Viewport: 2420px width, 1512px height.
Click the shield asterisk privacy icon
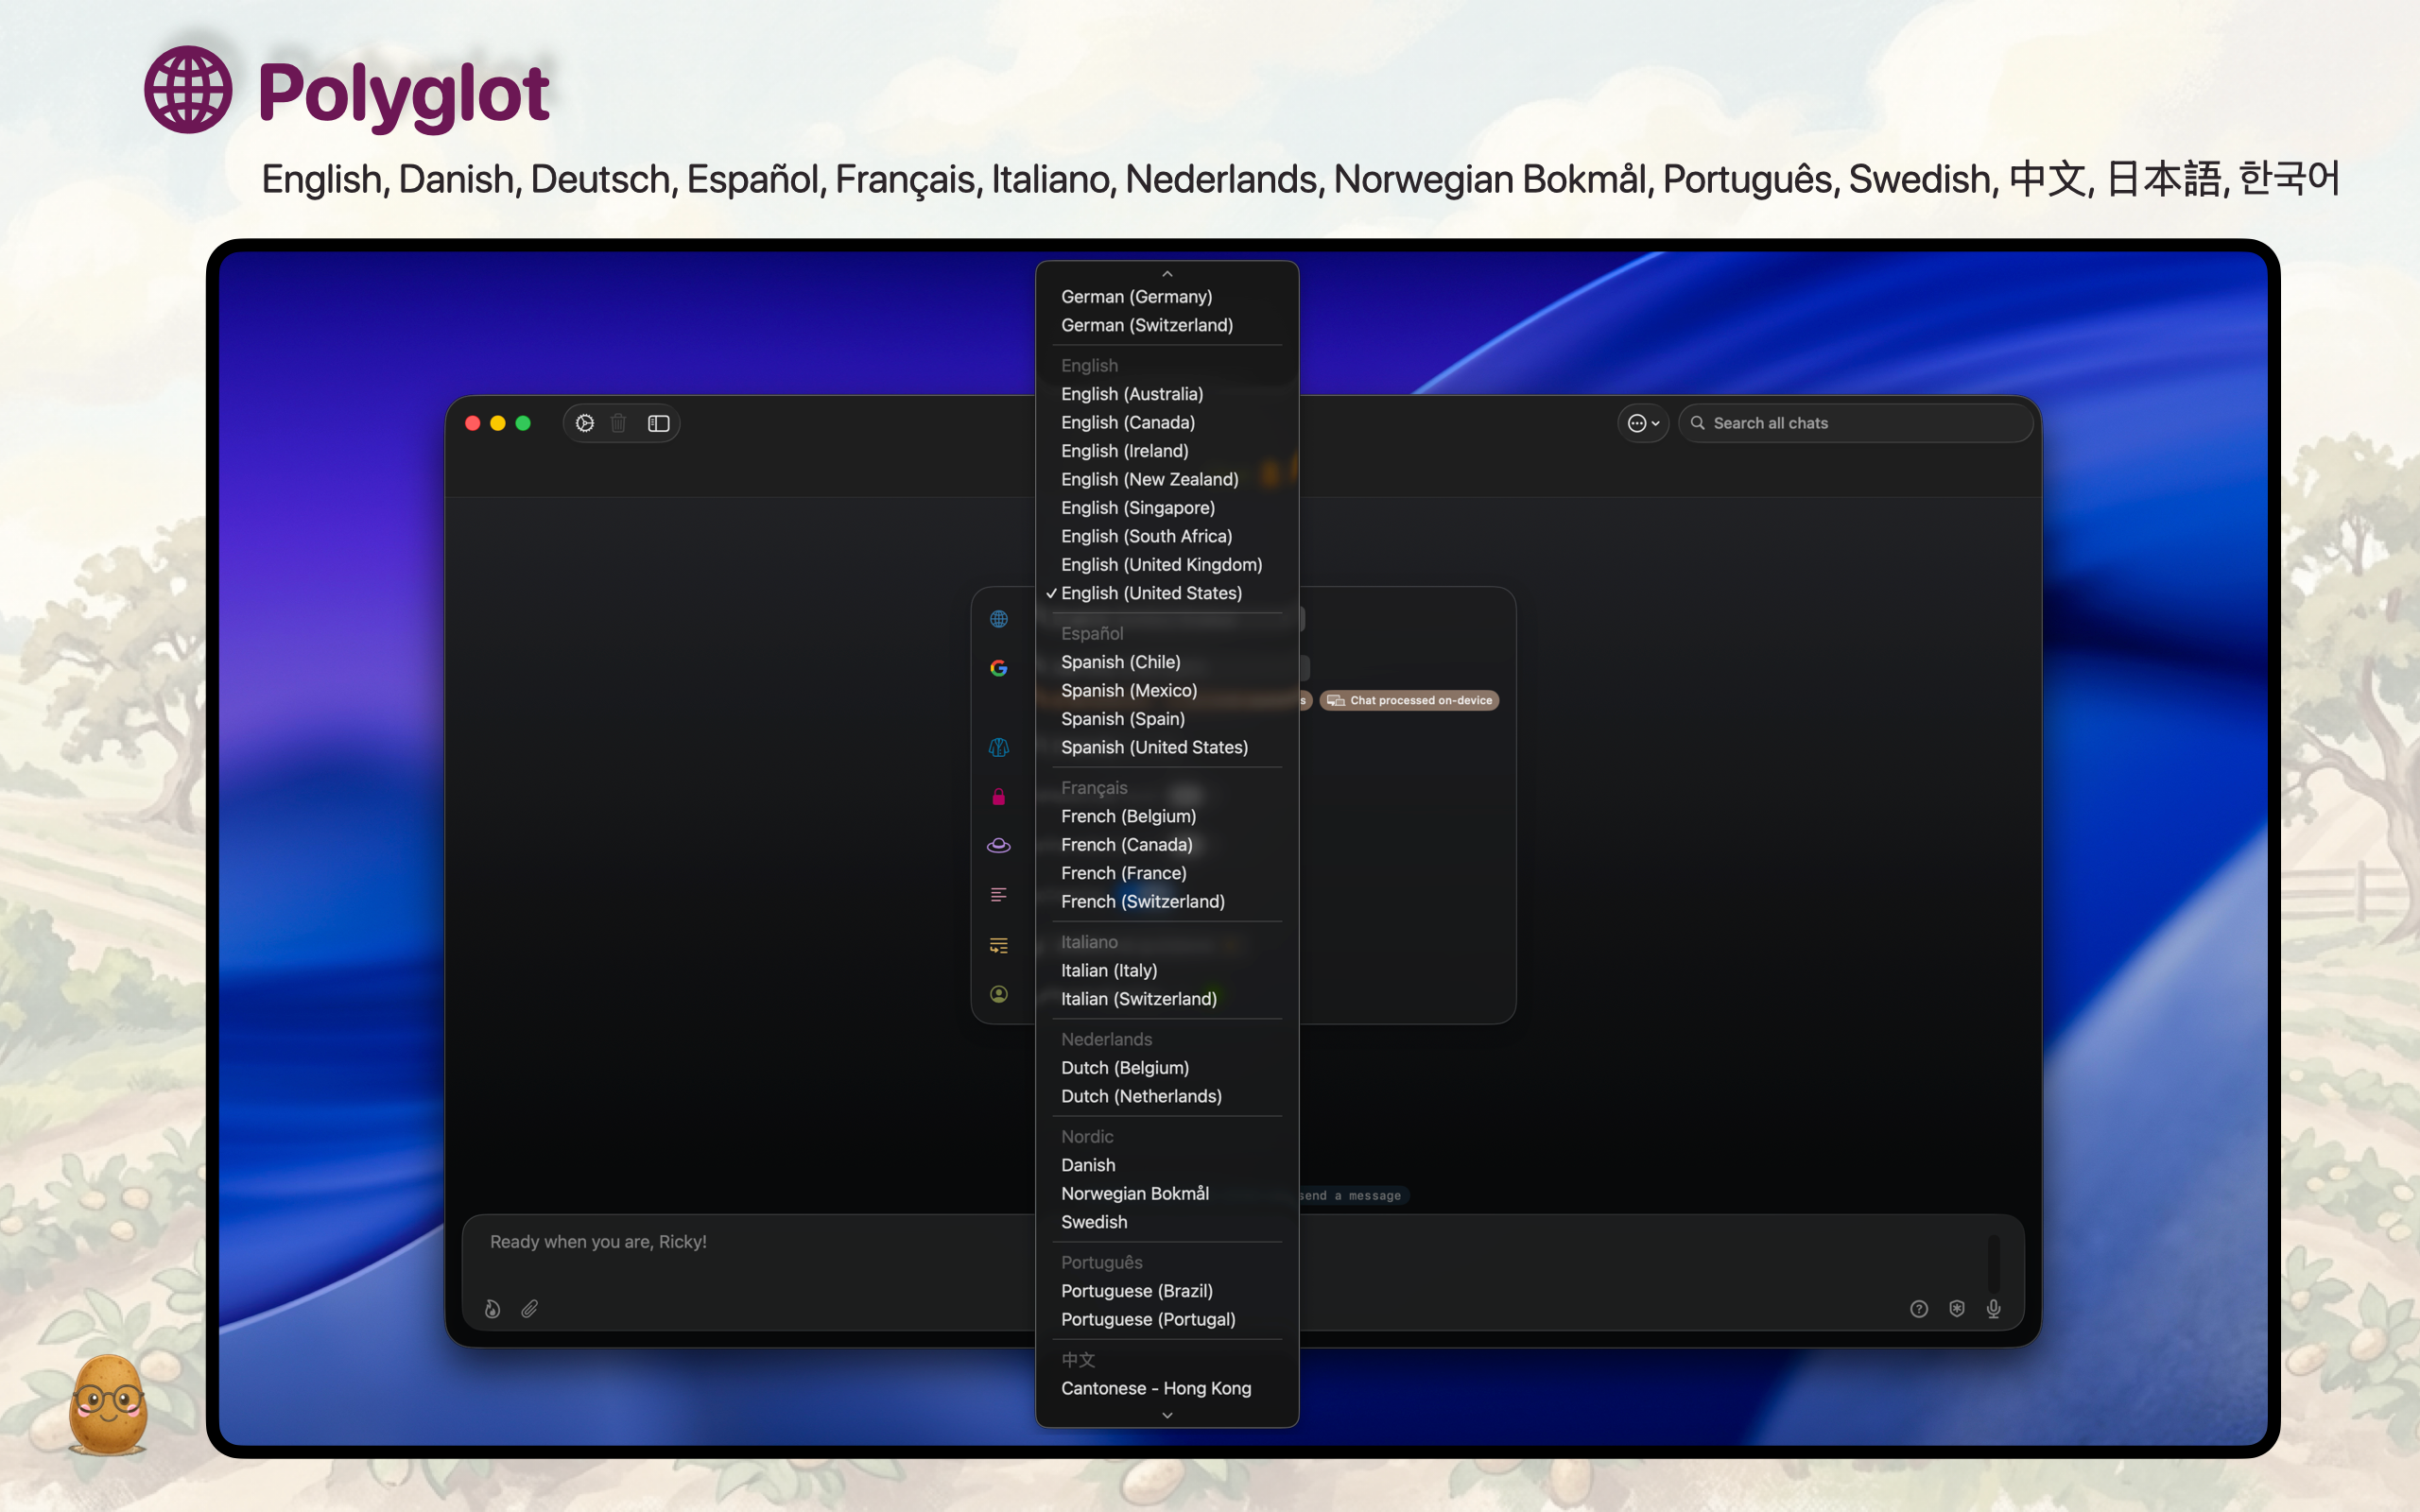(x=1956, y=1309)
